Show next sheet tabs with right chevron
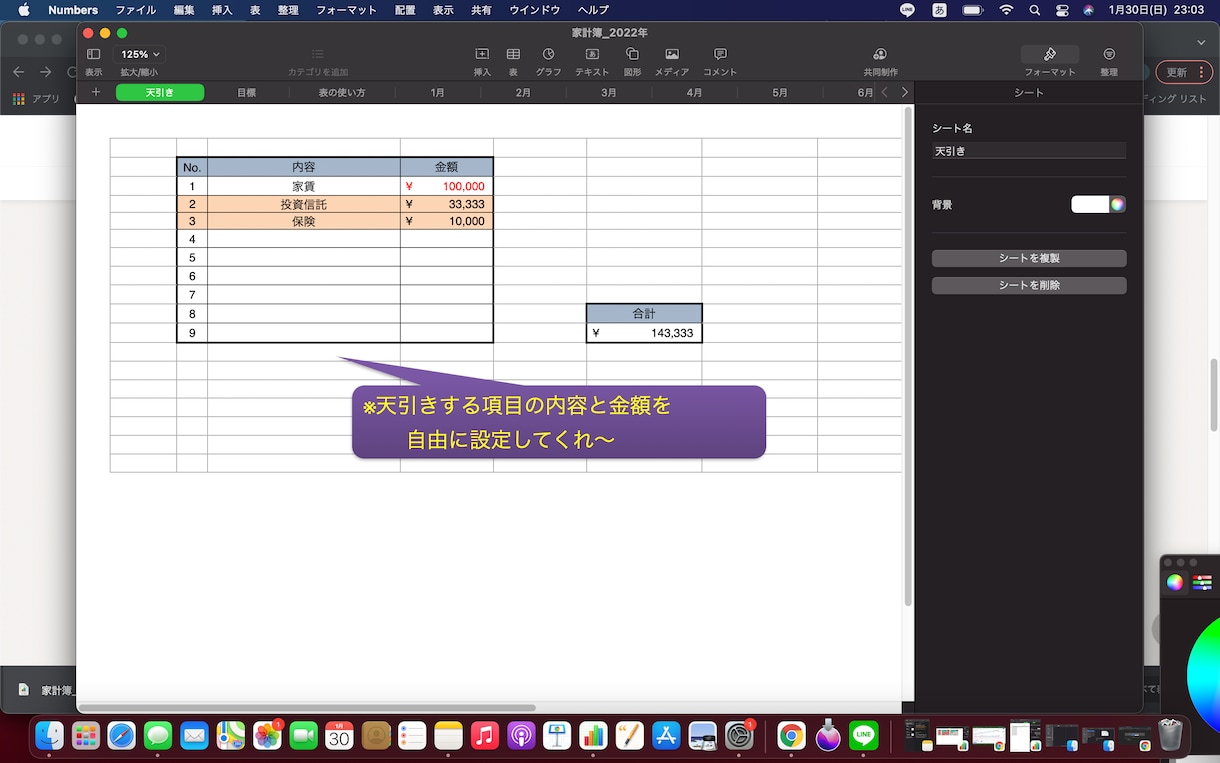The image size is (1220, 763). click(905, 92)
